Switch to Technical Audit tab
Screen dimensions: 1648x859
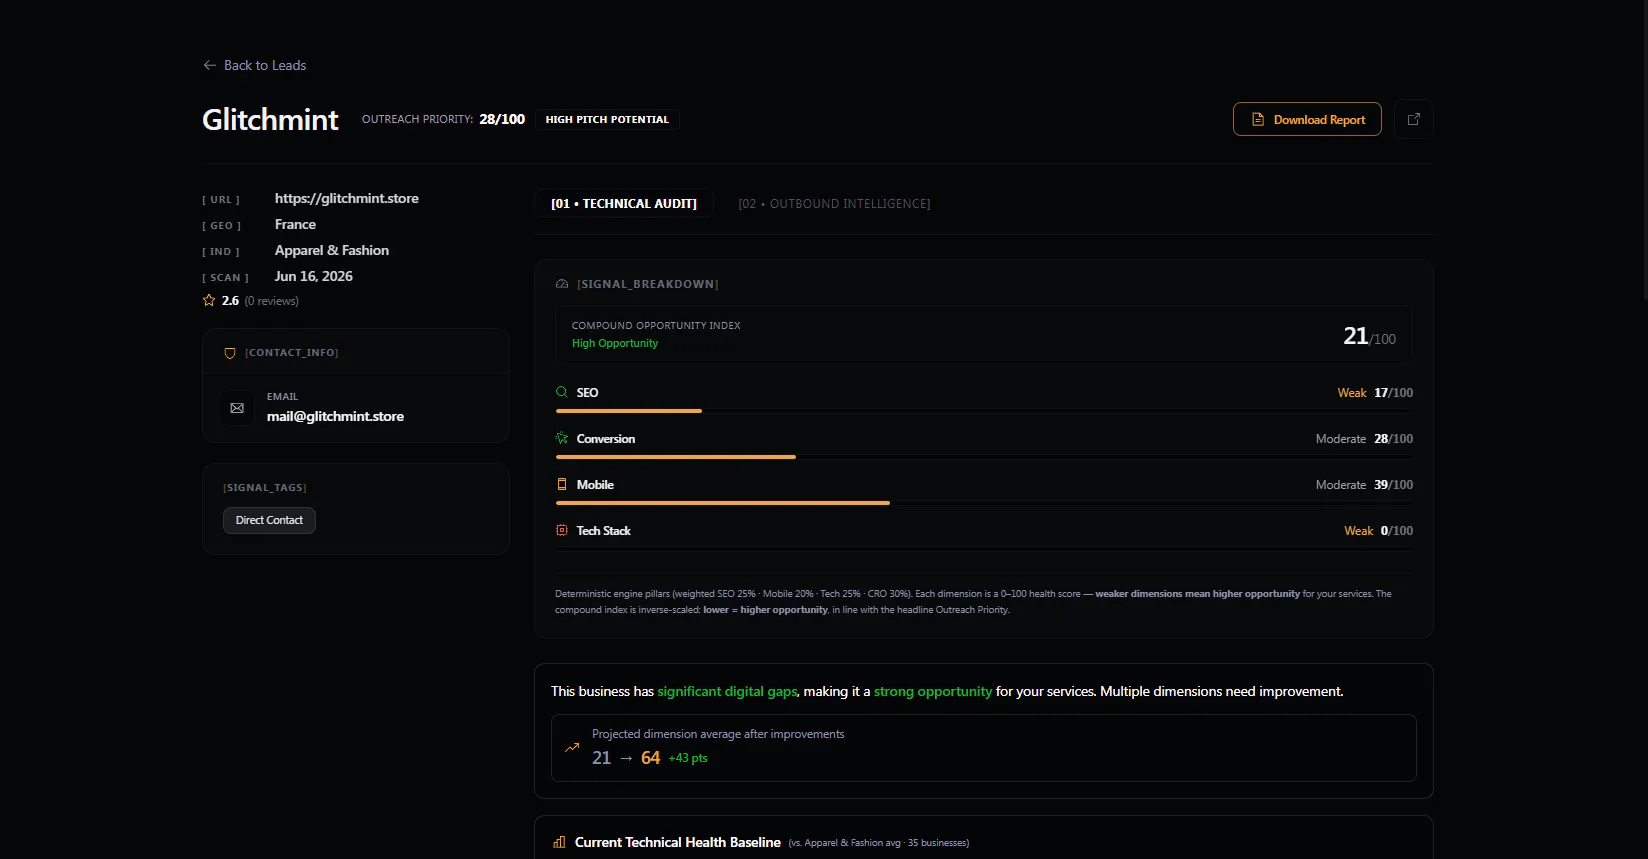624,203
